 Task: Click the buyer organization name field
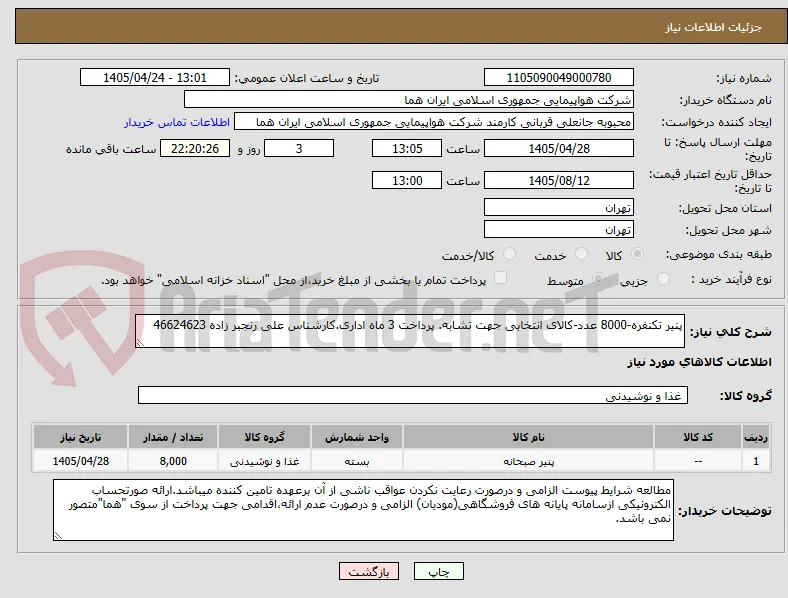click(409, 99)
